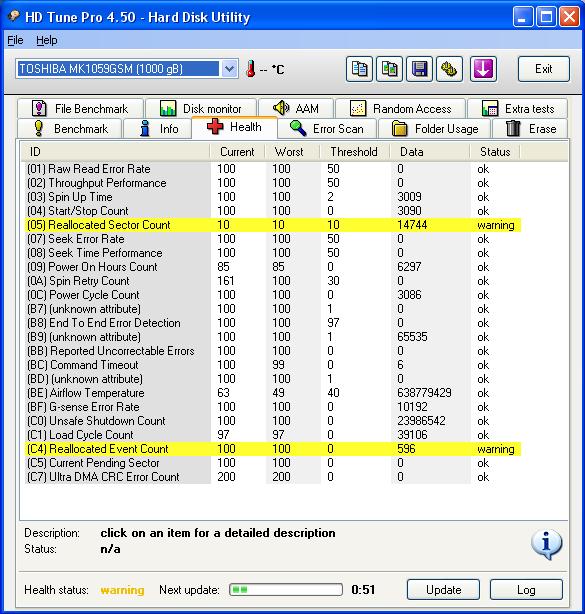
Task: Select (BB) Reported Uncorrectable Errors row
Action: pos(273,351)
